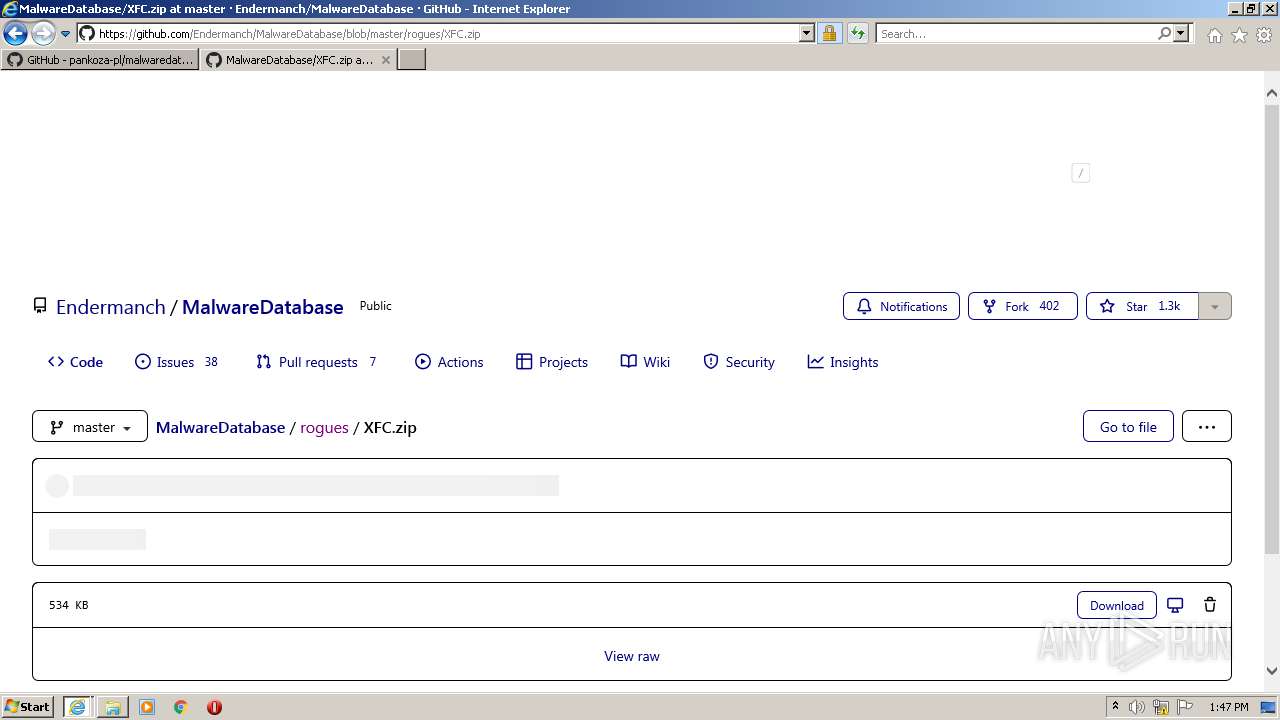Image resolution: width=1280 pixels, height=720 pixels.
Task: Click the Download button
Action: [1117, 605]
